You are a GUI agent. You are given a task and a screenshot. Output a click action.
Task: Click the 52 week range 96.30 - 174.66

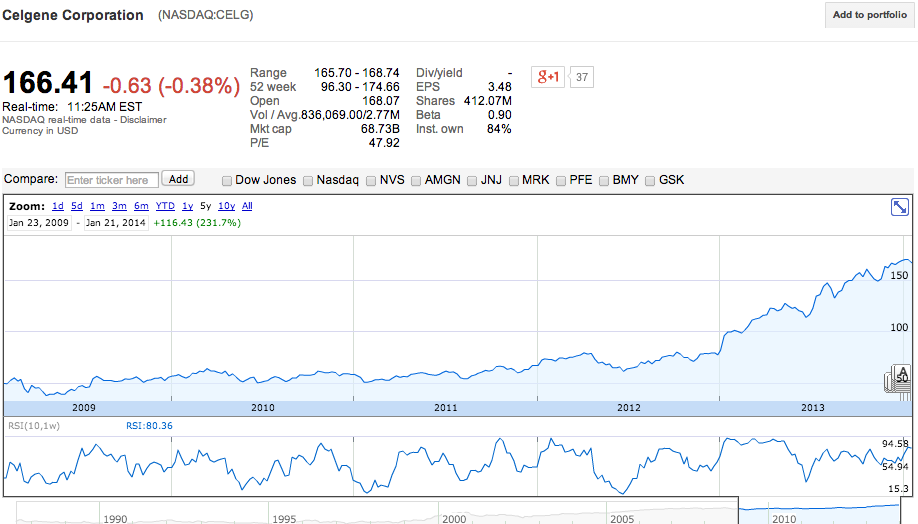pyautogui.click(x=360, y=87)
